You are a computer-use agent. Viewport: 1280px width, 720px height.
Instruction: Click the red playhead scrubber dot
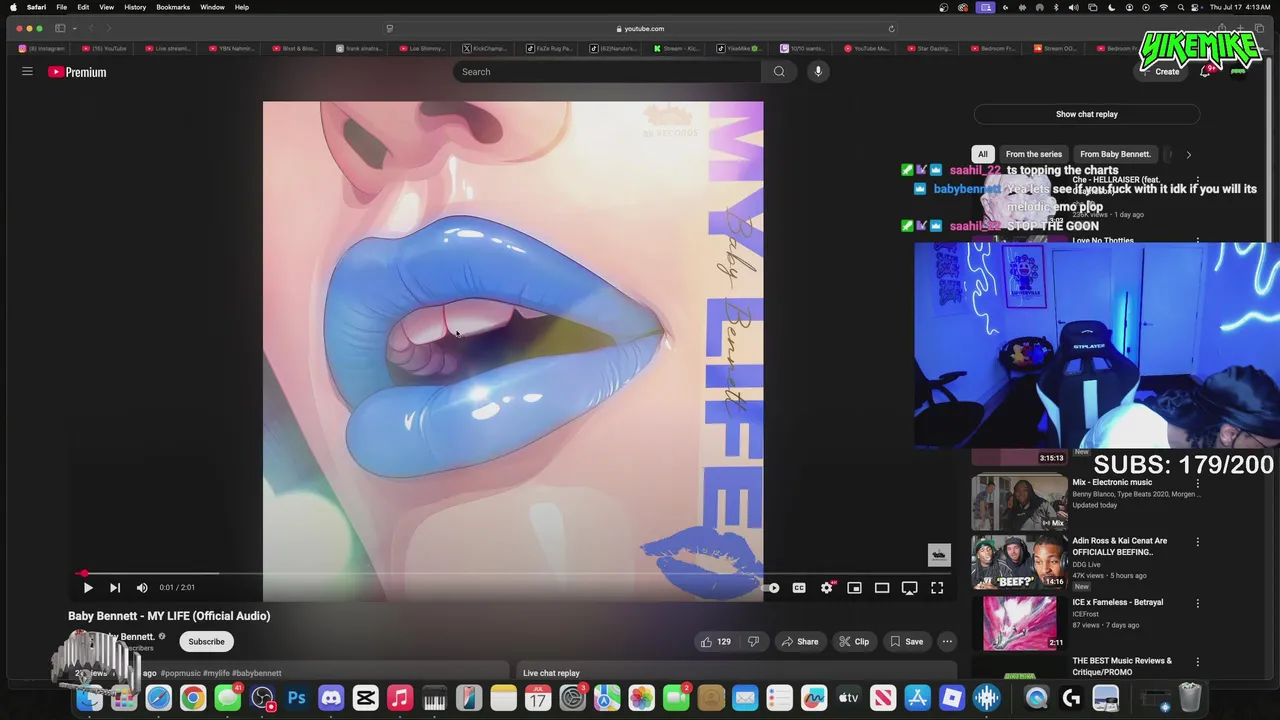pos(84,574)
